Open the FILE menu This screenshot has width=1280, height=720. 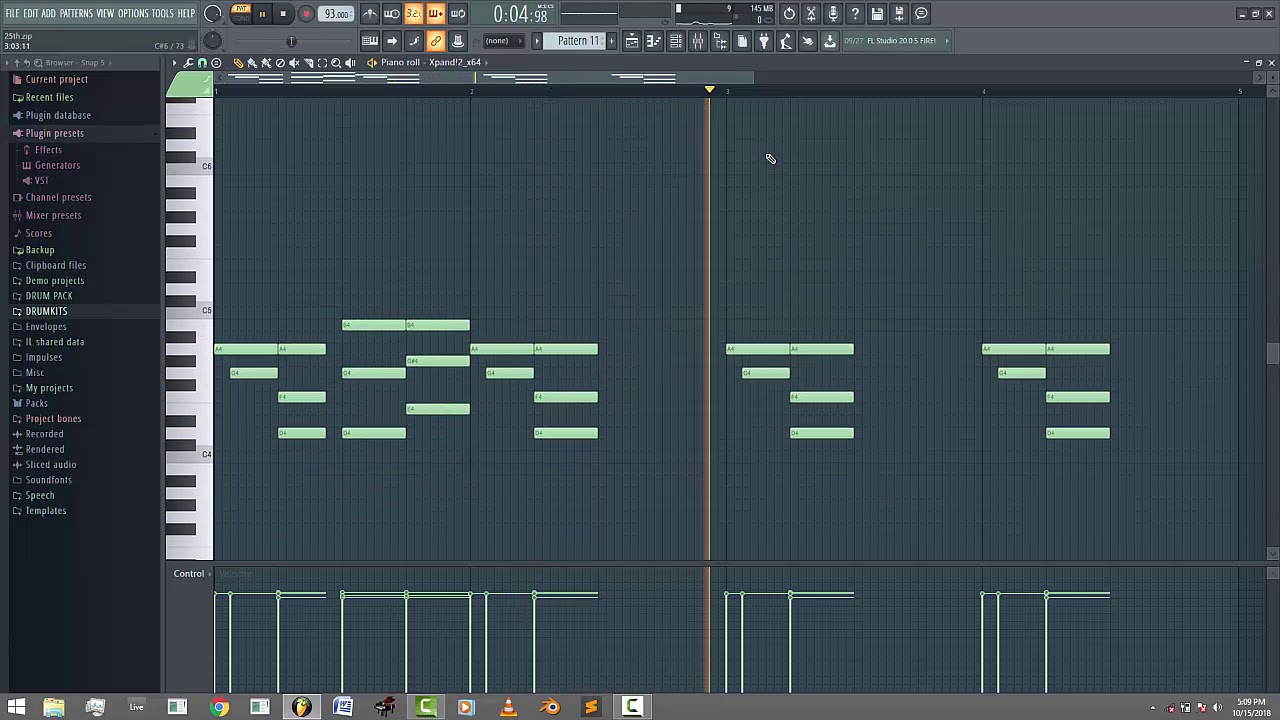[13, 13]
